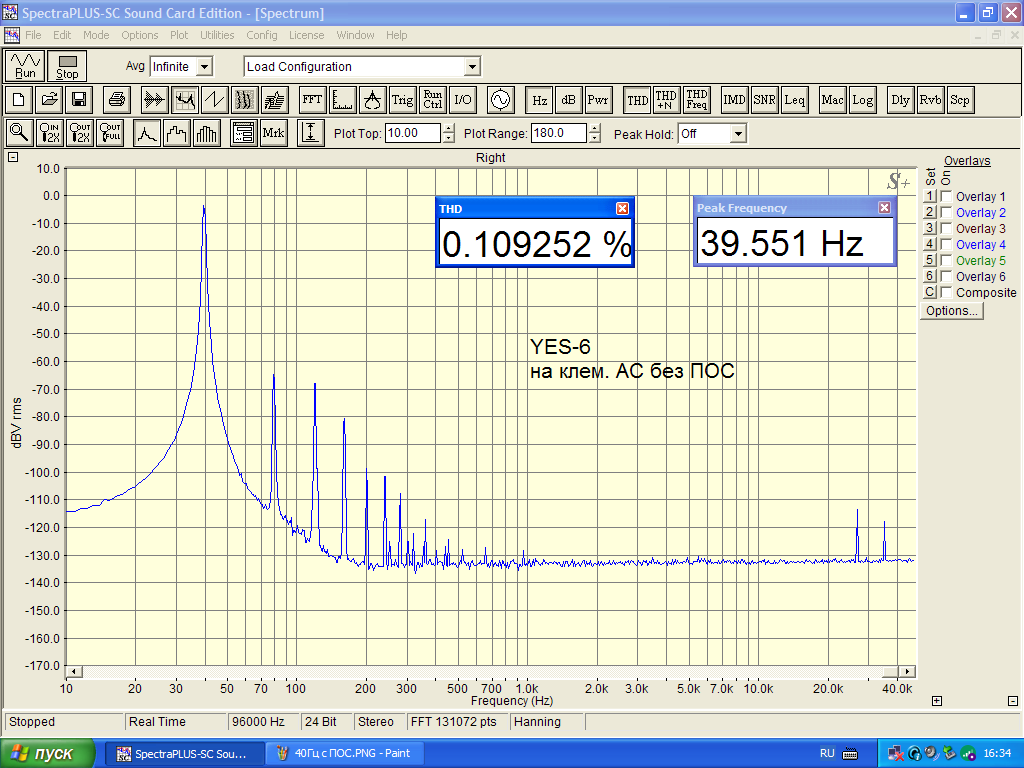Expand the Load Configuration dropdown
Viewport: 1024px width, 768px height.
coord(472,67)
